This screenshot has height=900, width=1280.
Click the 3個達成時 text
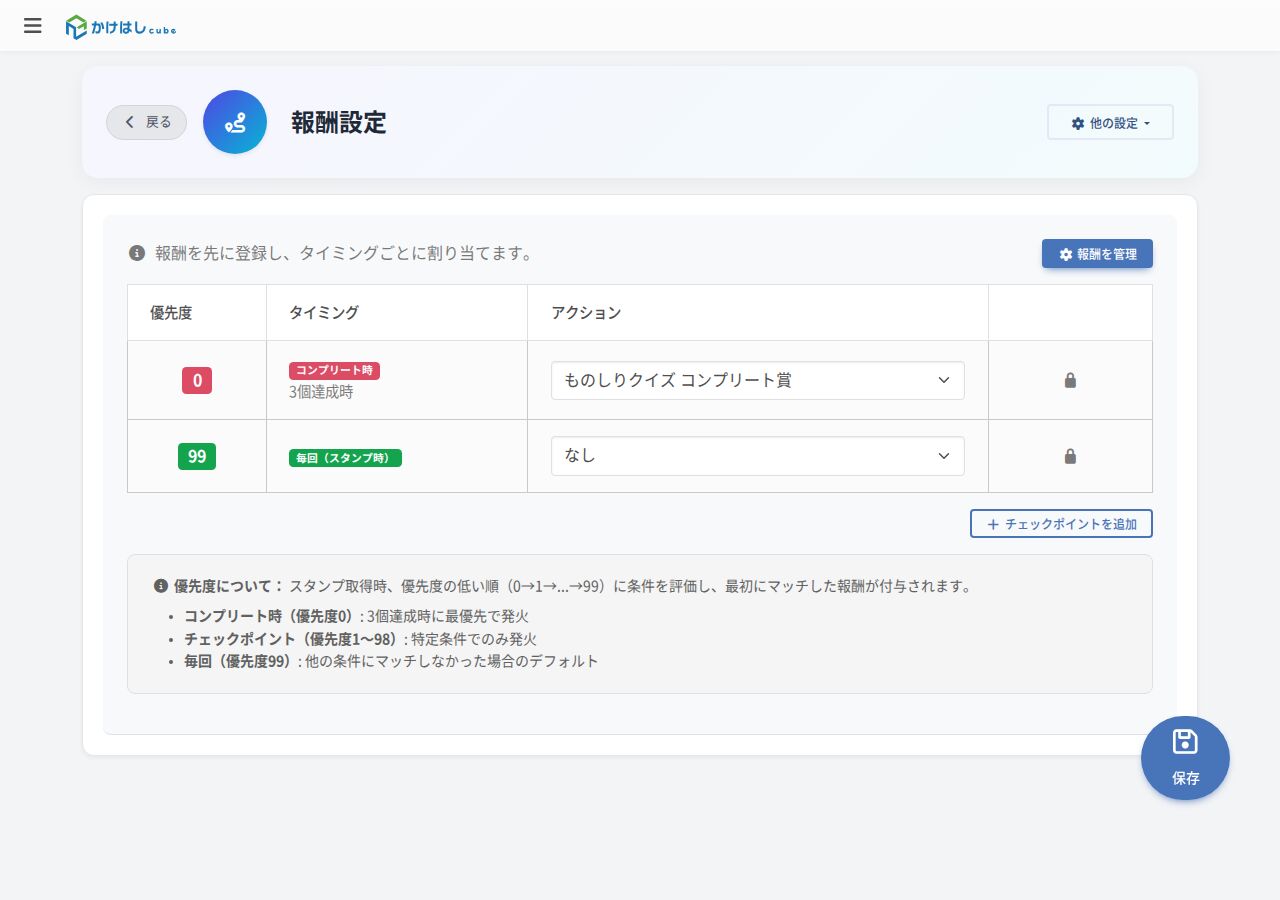[321, 392]
